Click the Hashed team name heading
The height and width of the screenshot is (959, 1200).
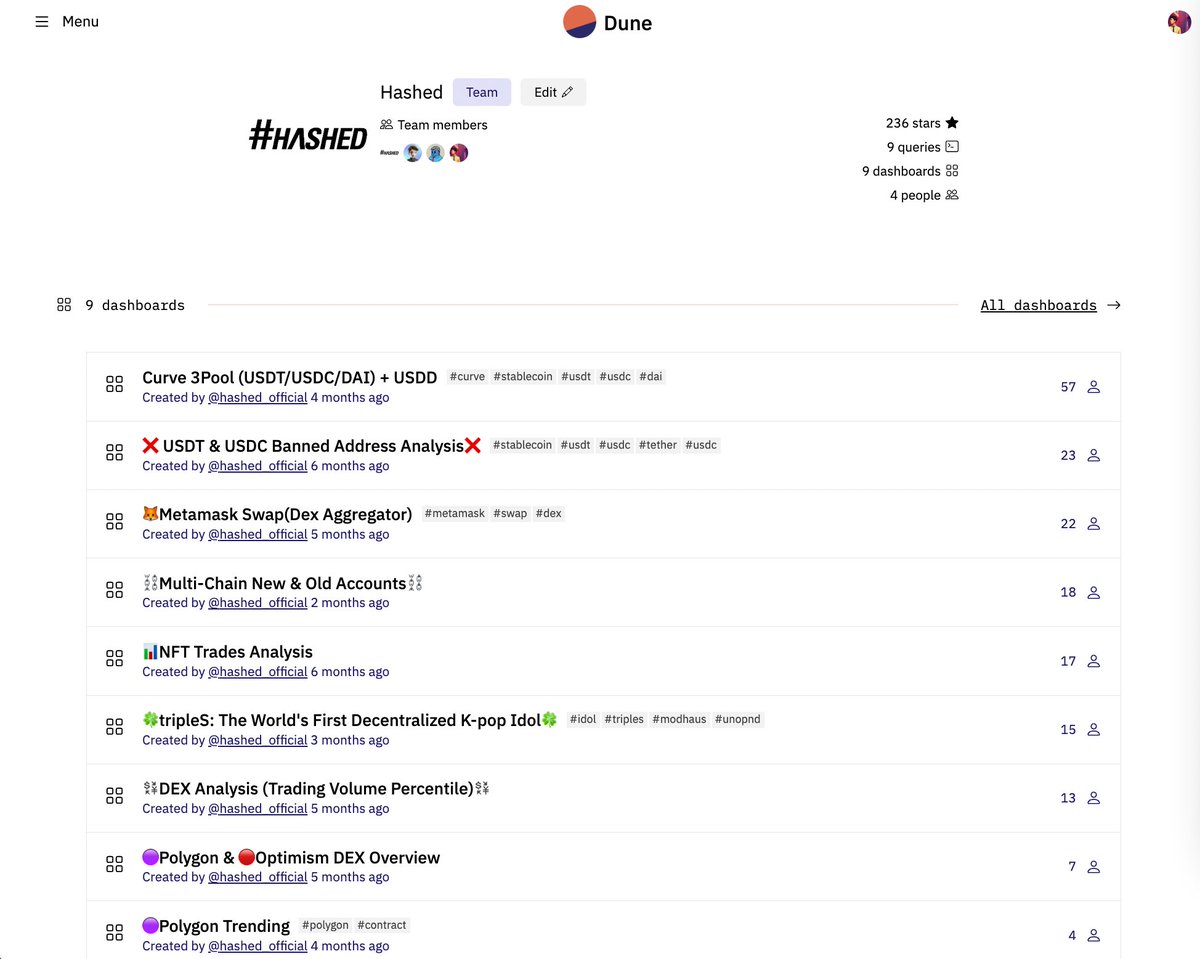[x=411, y=92]
